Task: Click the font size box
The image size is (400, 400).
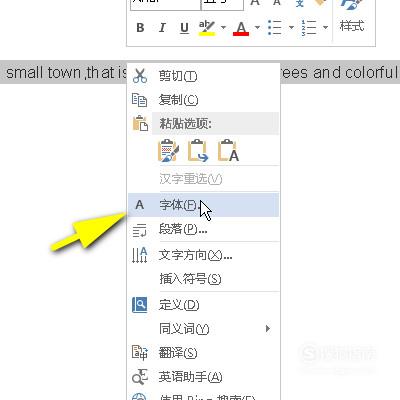Action: click(x=222, y=4)
